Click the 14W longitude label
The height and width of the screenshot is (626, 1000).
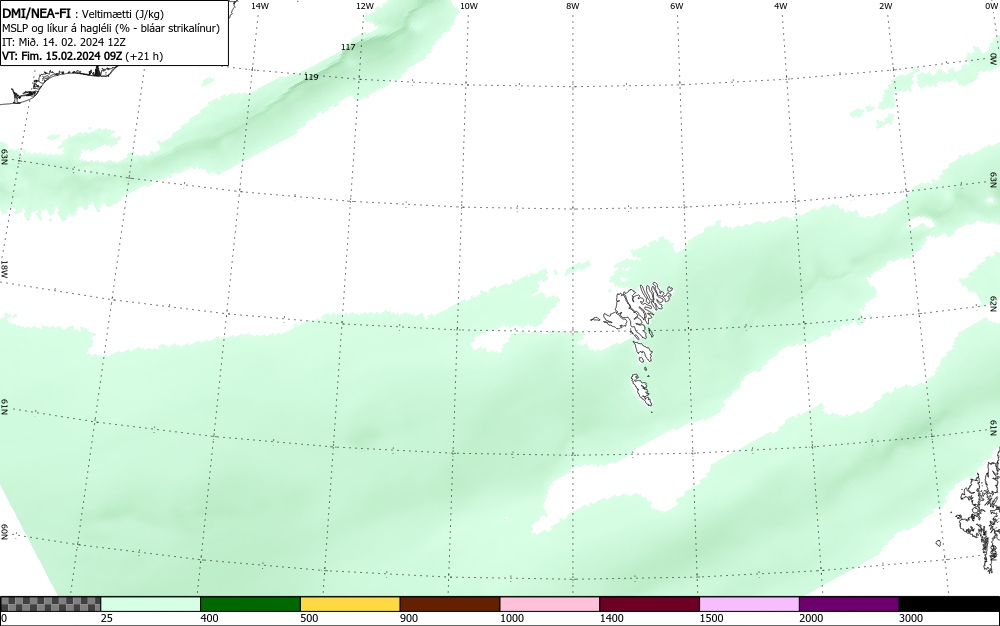(260, 6)
